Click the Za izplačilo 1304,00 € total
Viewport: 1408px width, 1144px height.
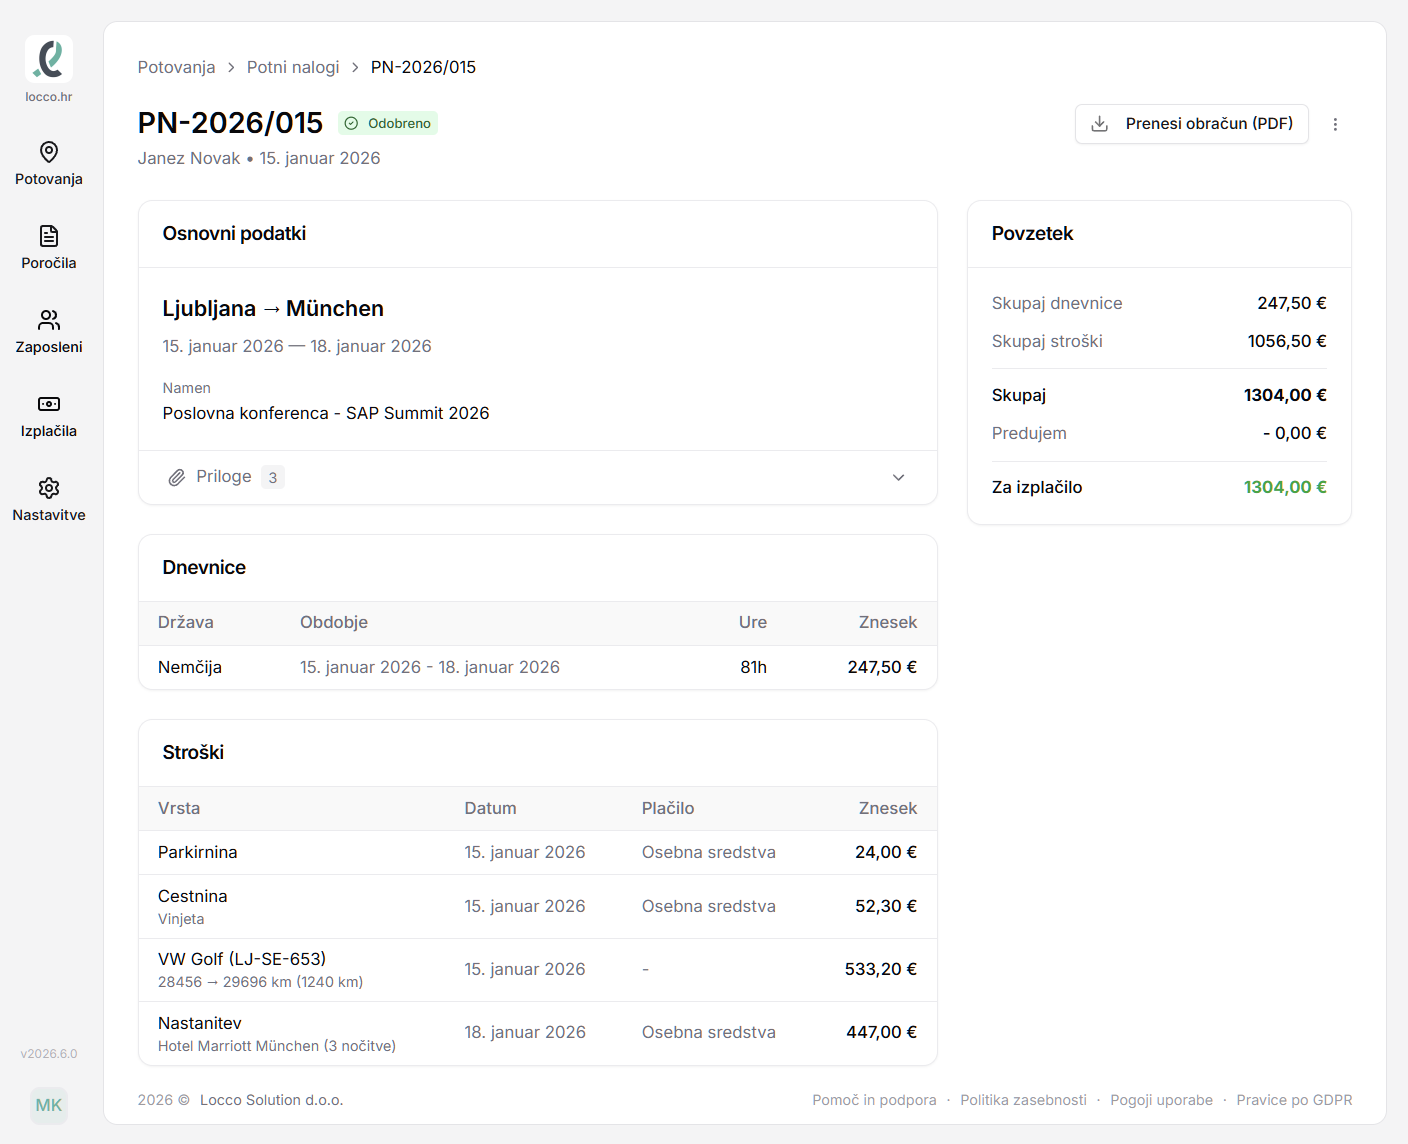pyautogui.click(x=1285, y=487)
